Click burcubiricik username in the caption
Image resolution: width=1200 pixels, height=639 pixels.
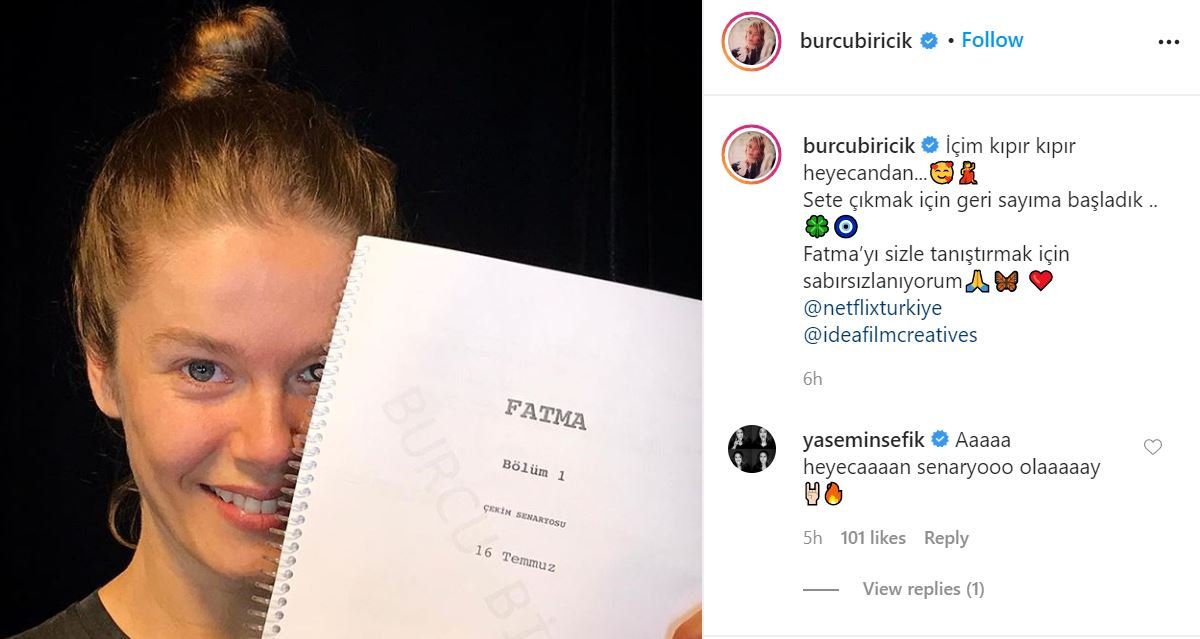coord(859,146)
